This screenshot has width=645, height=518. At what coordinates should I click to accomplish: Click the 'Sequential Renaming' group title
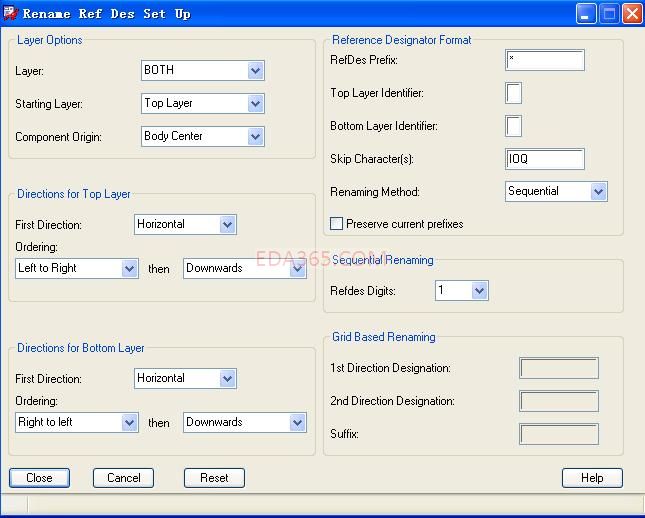383,260
